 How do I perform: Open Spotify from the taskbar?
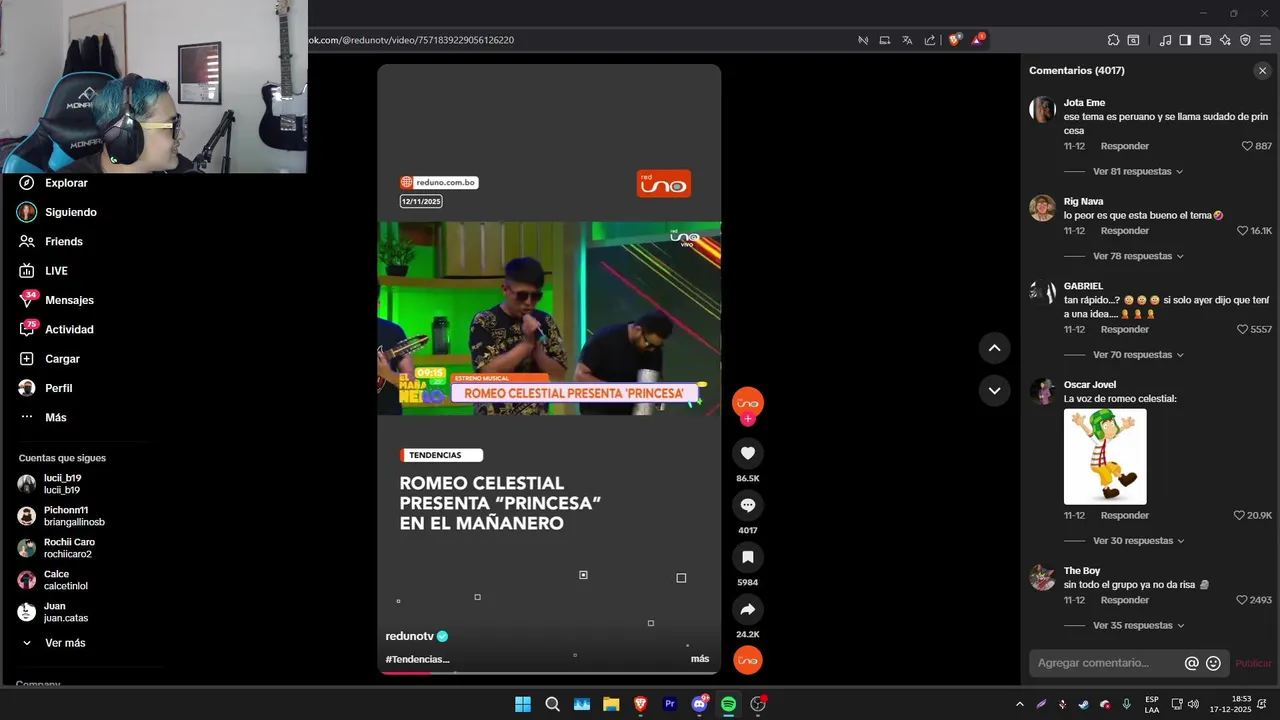tap(728, 704)
